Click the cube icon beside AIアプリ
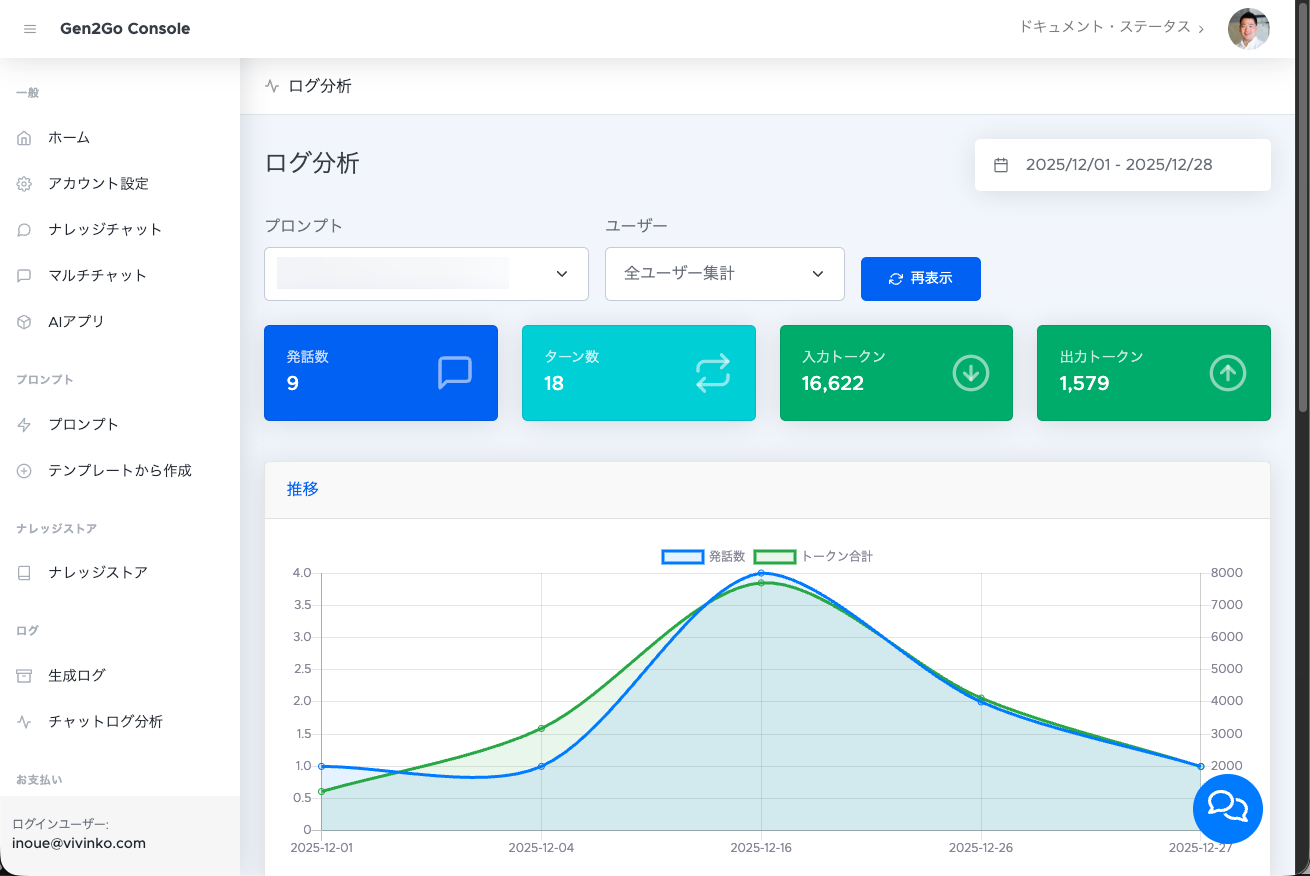Image resolution: width=1310 pixels, height=876 pixels. coord(25,322)
